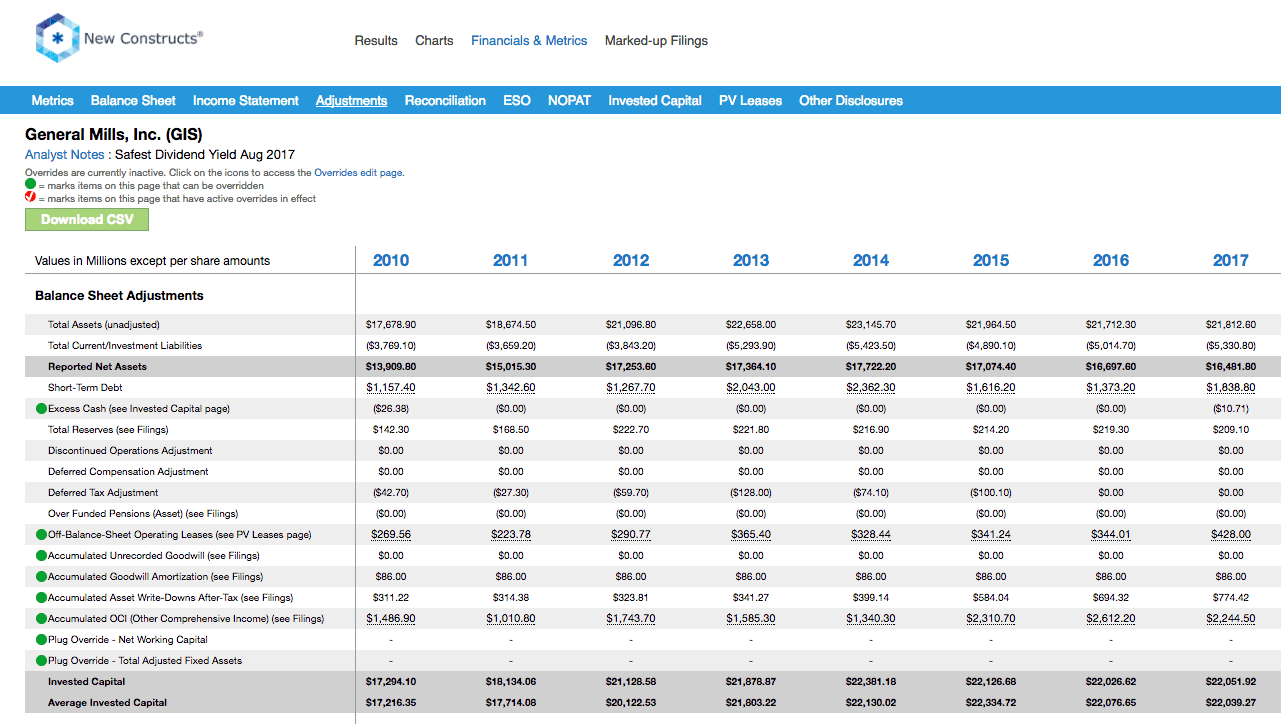Image resolution: width=1281 pixels, height=724 pixels.
Task: Click 2010 Invested Capital value $17,294.10
Action: point(391,682)
